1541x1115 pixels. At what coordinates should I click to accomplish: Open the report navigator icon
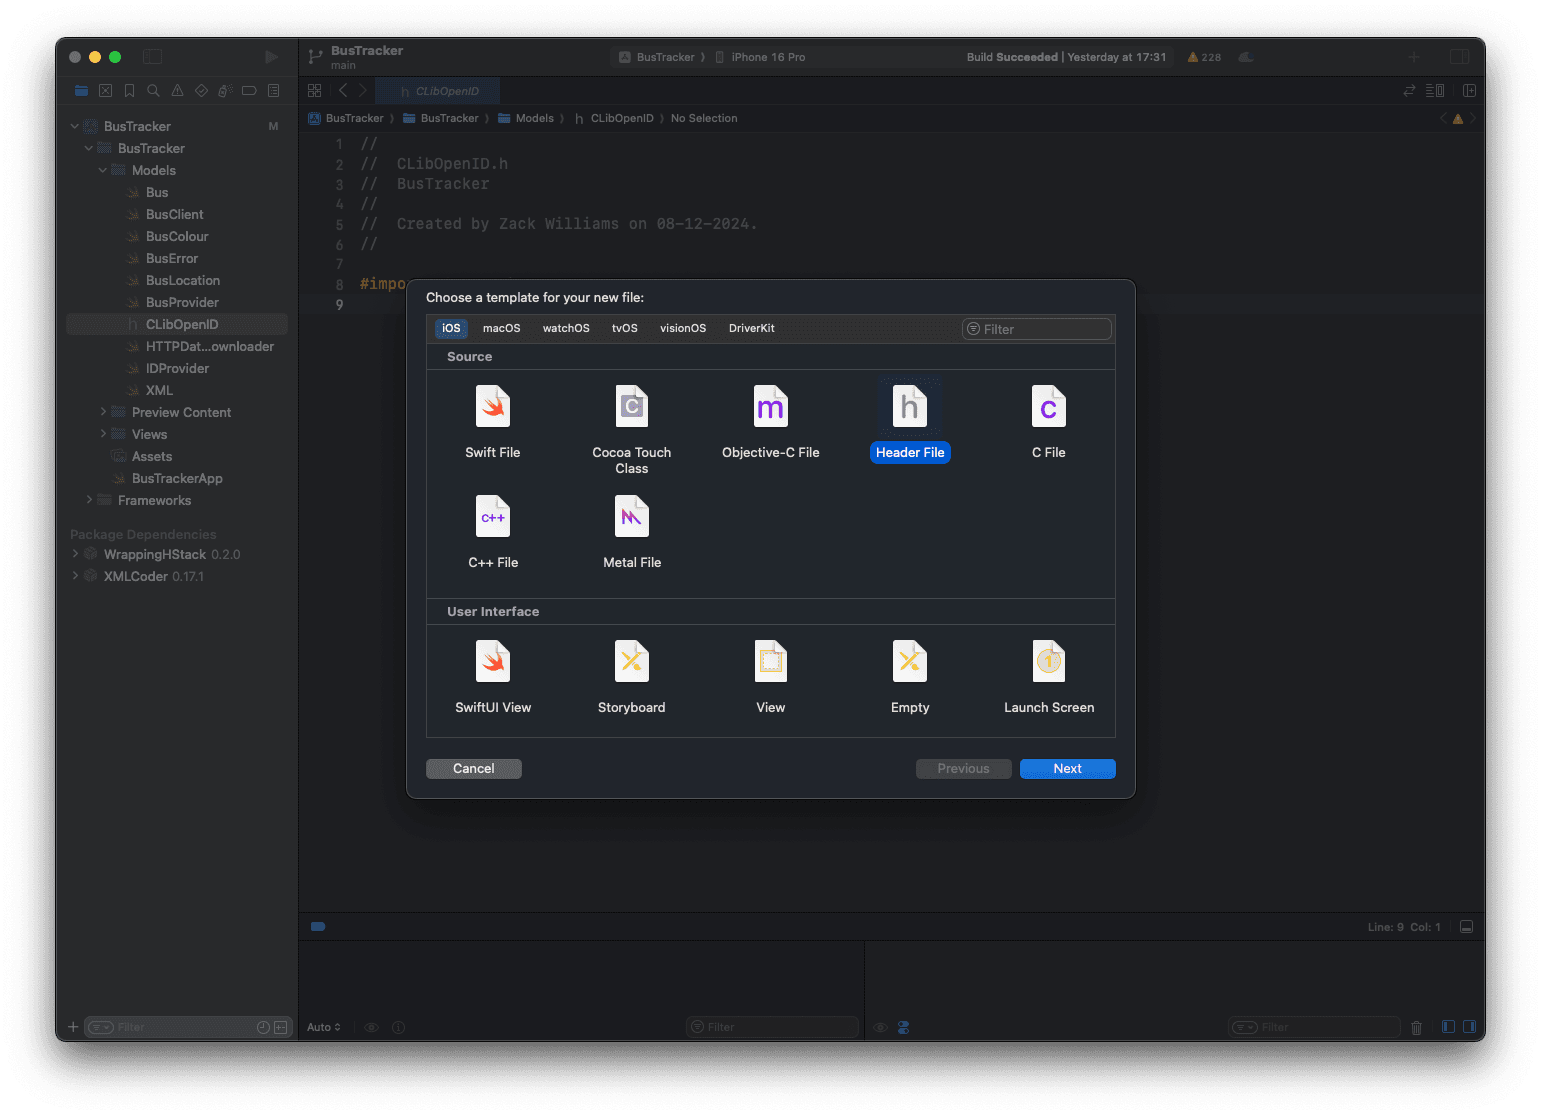[x=273, y=91]
